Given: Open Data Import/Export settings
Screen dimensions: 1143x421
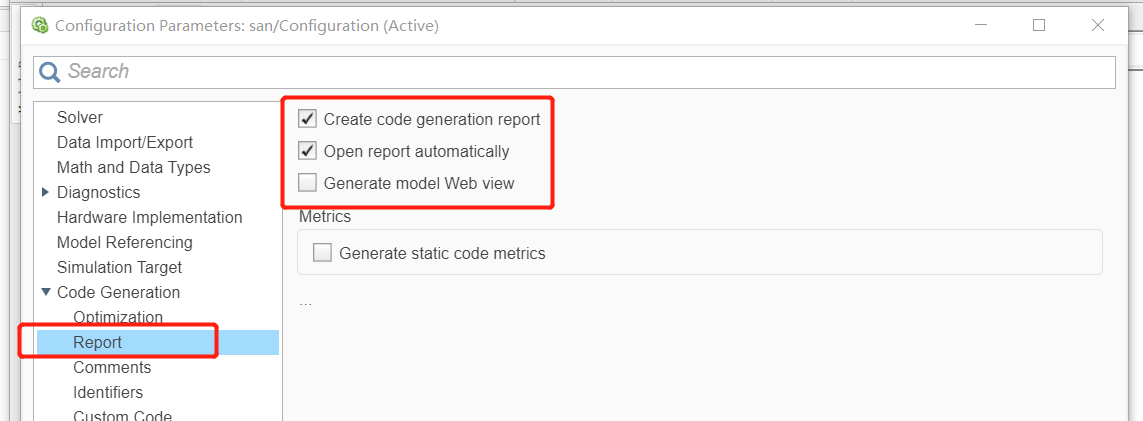Looking at the screenshot, I should [125, 142].
